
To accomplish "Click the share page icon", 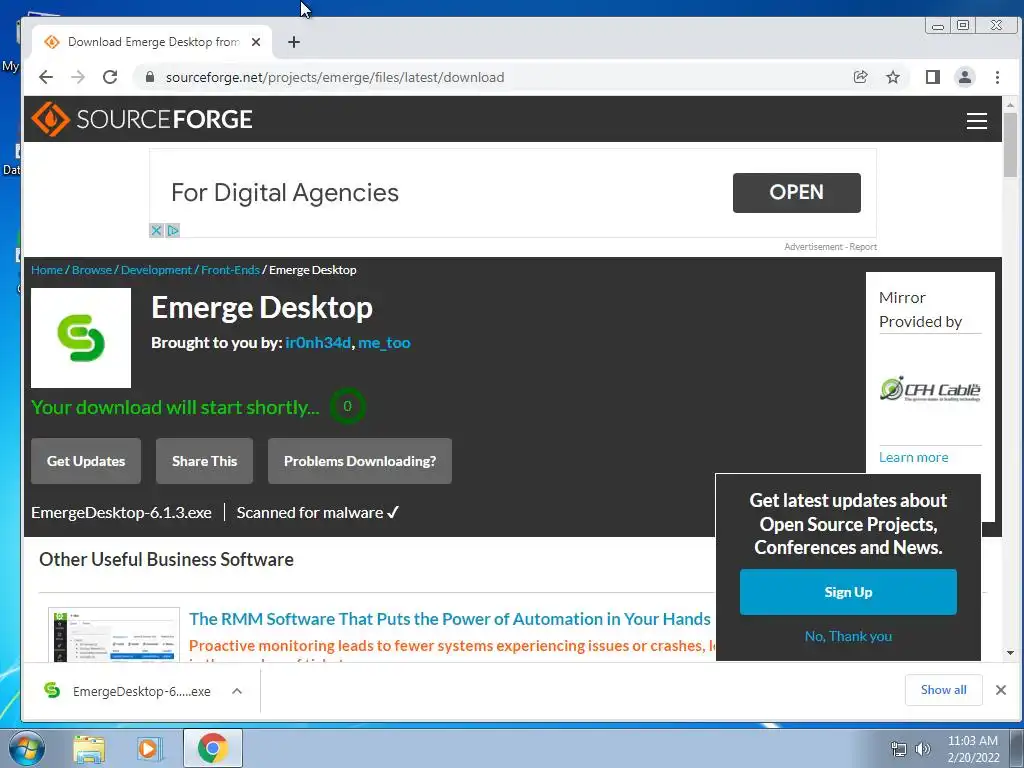I will point(861,77).
